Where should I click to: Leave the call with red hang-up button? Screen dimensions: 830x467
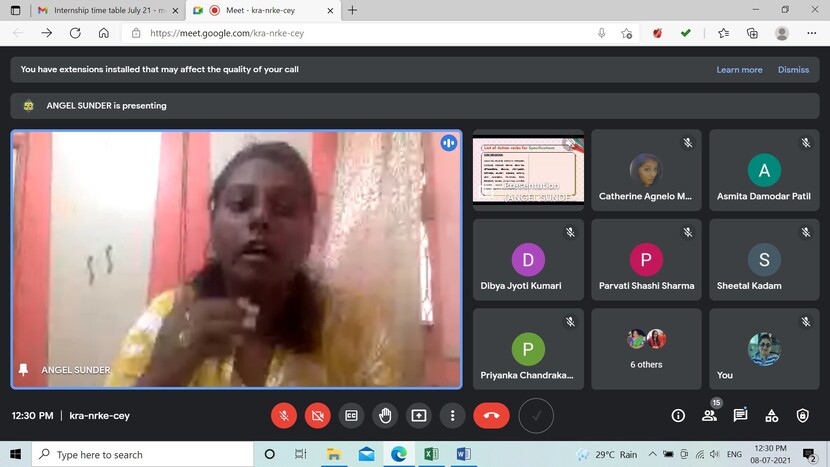[x=491, y=415]
